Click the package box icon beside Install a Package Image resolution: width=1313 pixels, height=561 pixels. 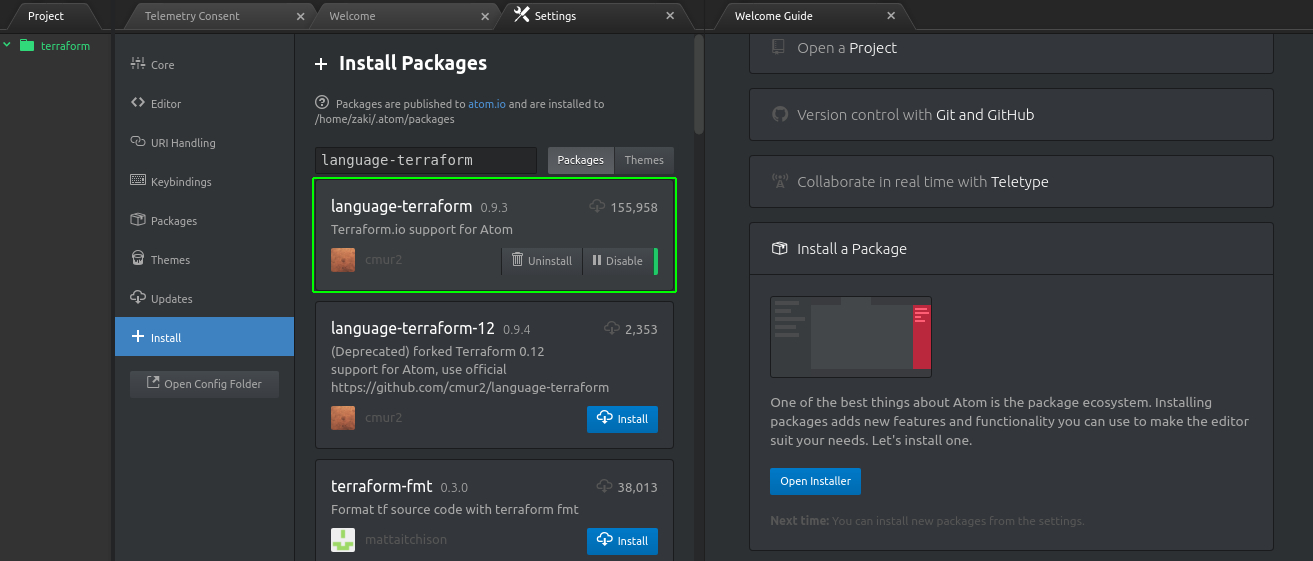[780, 249]
